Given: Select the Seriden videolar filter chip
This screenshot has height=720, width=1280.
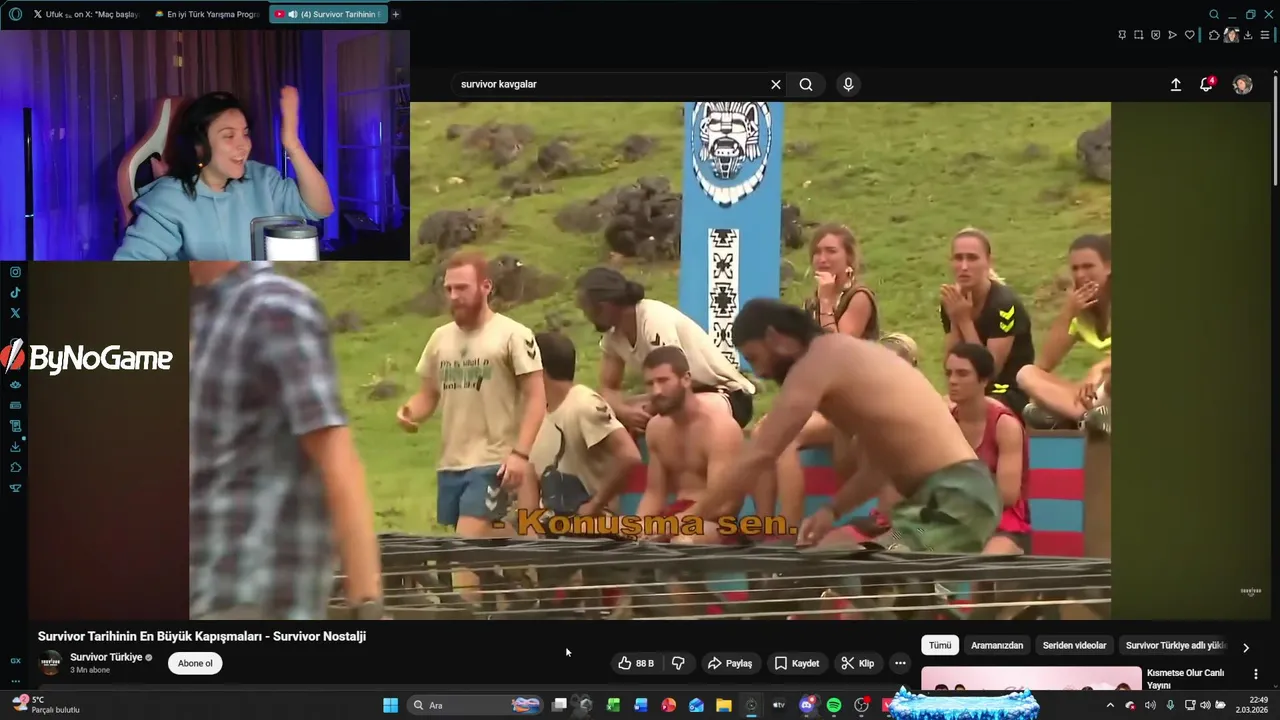Looking at the screenshot, I should pyautogui.click(x=1074, y=645).
